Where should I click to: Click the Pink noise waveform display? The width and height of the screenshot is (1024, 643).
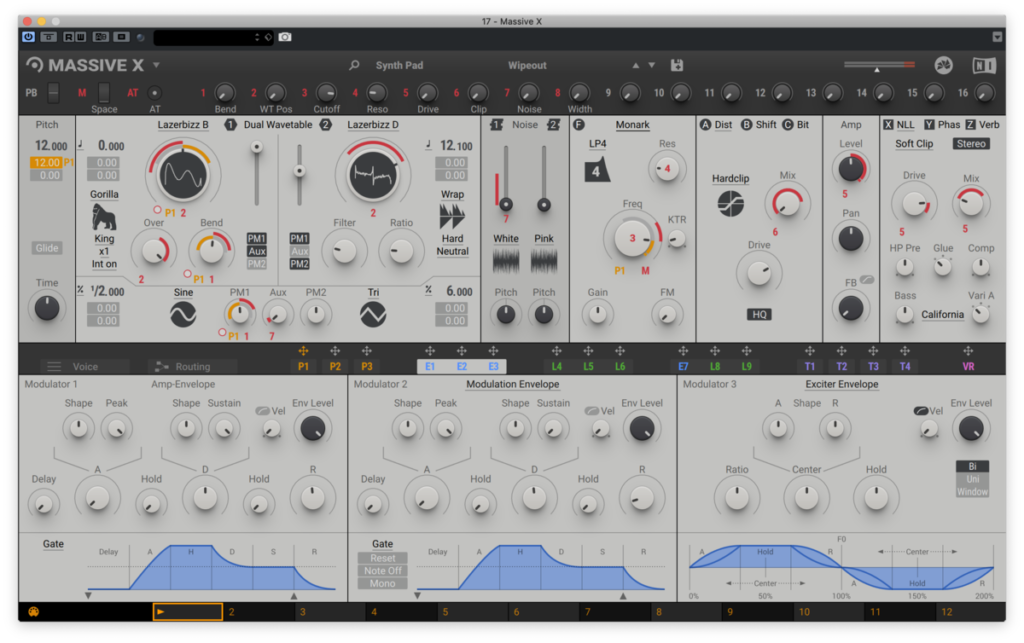pos(543,261)
